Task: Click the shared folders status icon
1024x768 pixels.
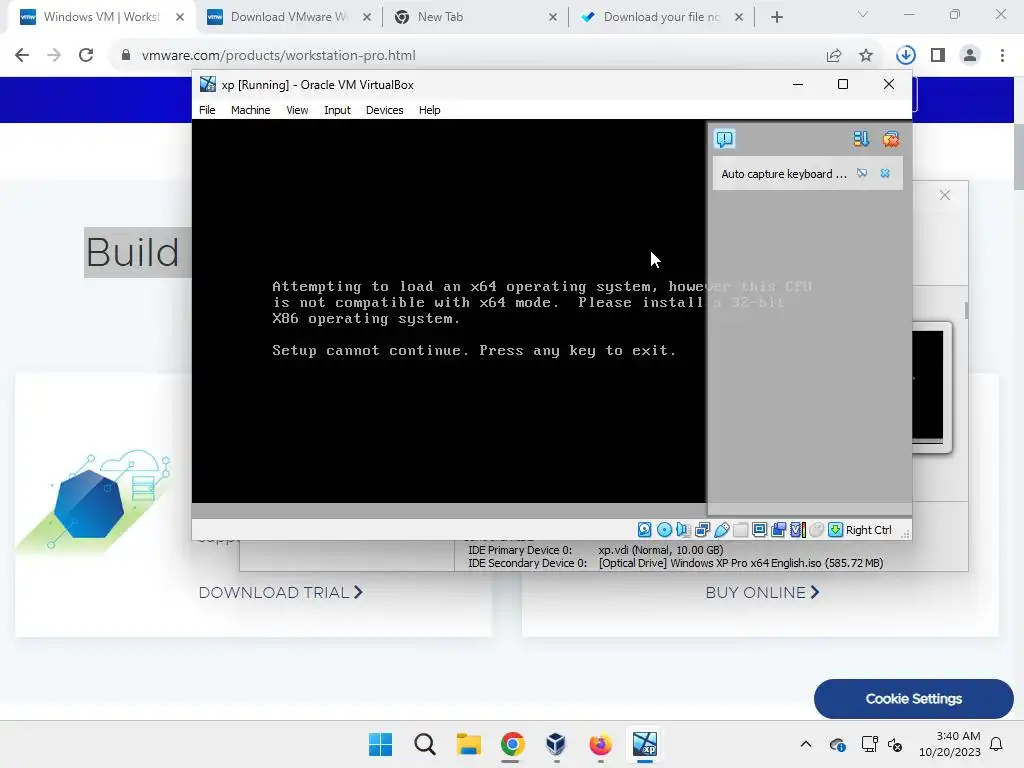Action: [741, 530]
